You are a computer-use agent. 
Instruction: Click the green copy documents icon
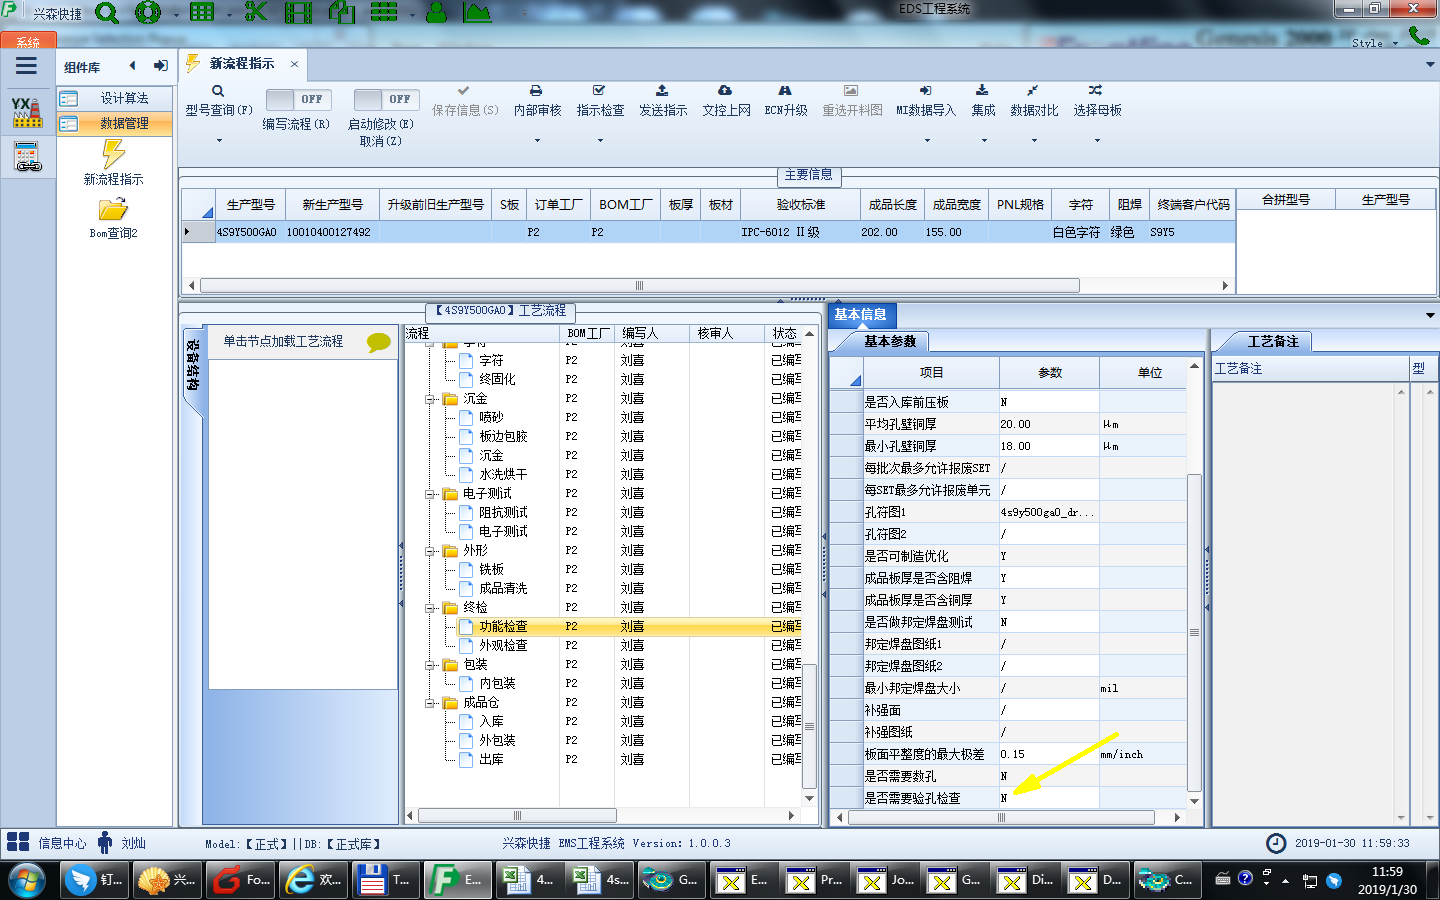[342, 12]
